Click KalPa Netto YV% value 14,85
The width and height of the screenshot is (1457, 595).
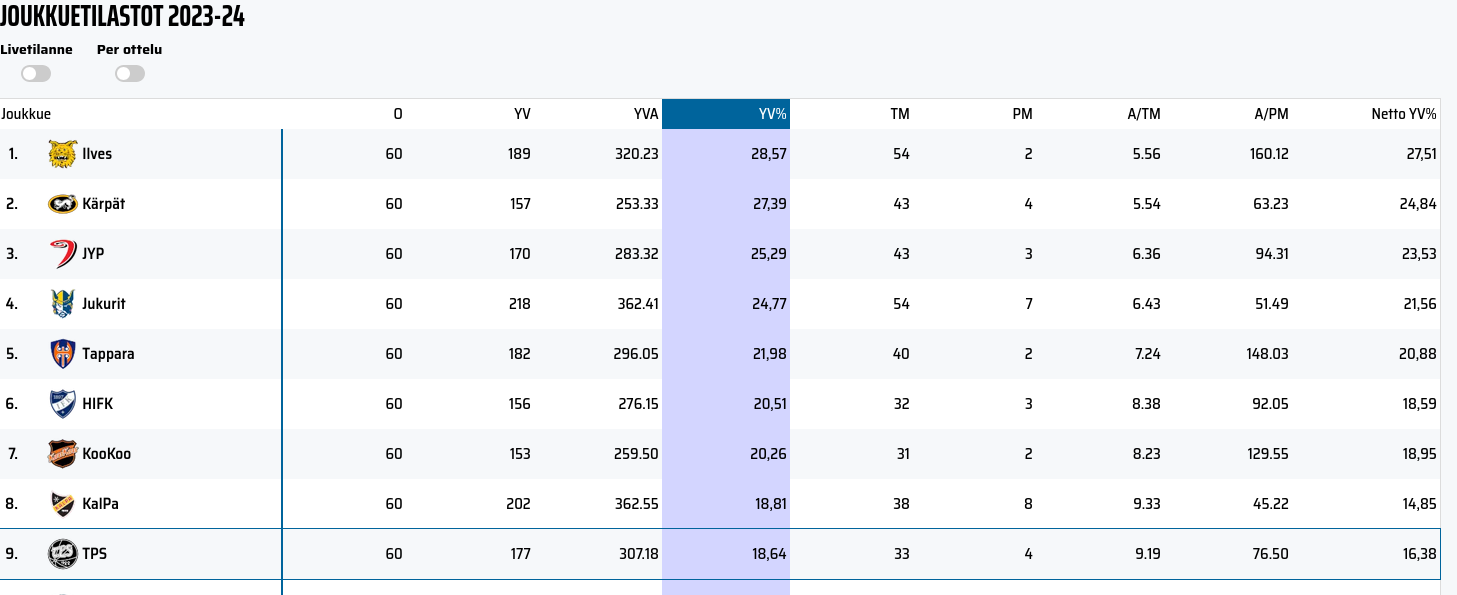[1421, 504]
